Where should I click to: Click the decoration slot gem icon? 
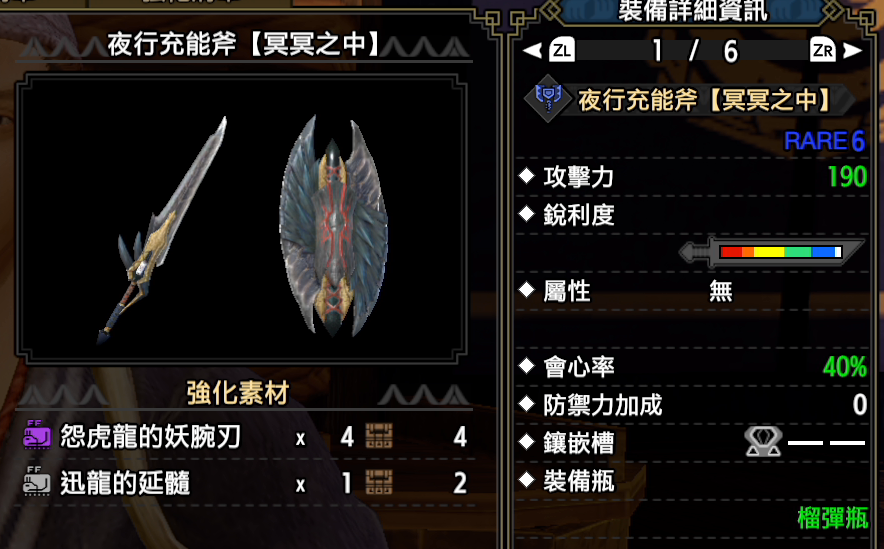[763, 442]
